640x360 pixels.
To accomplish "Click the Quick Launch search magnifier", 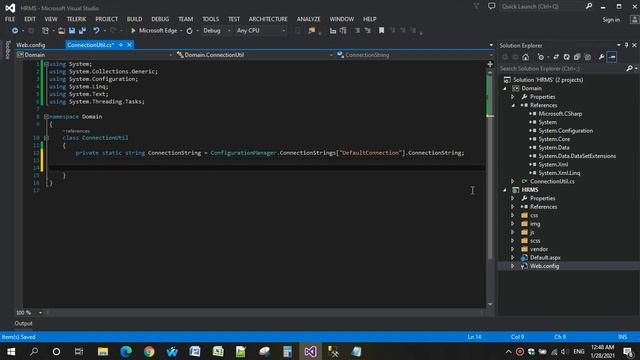I will pos(589,6).
